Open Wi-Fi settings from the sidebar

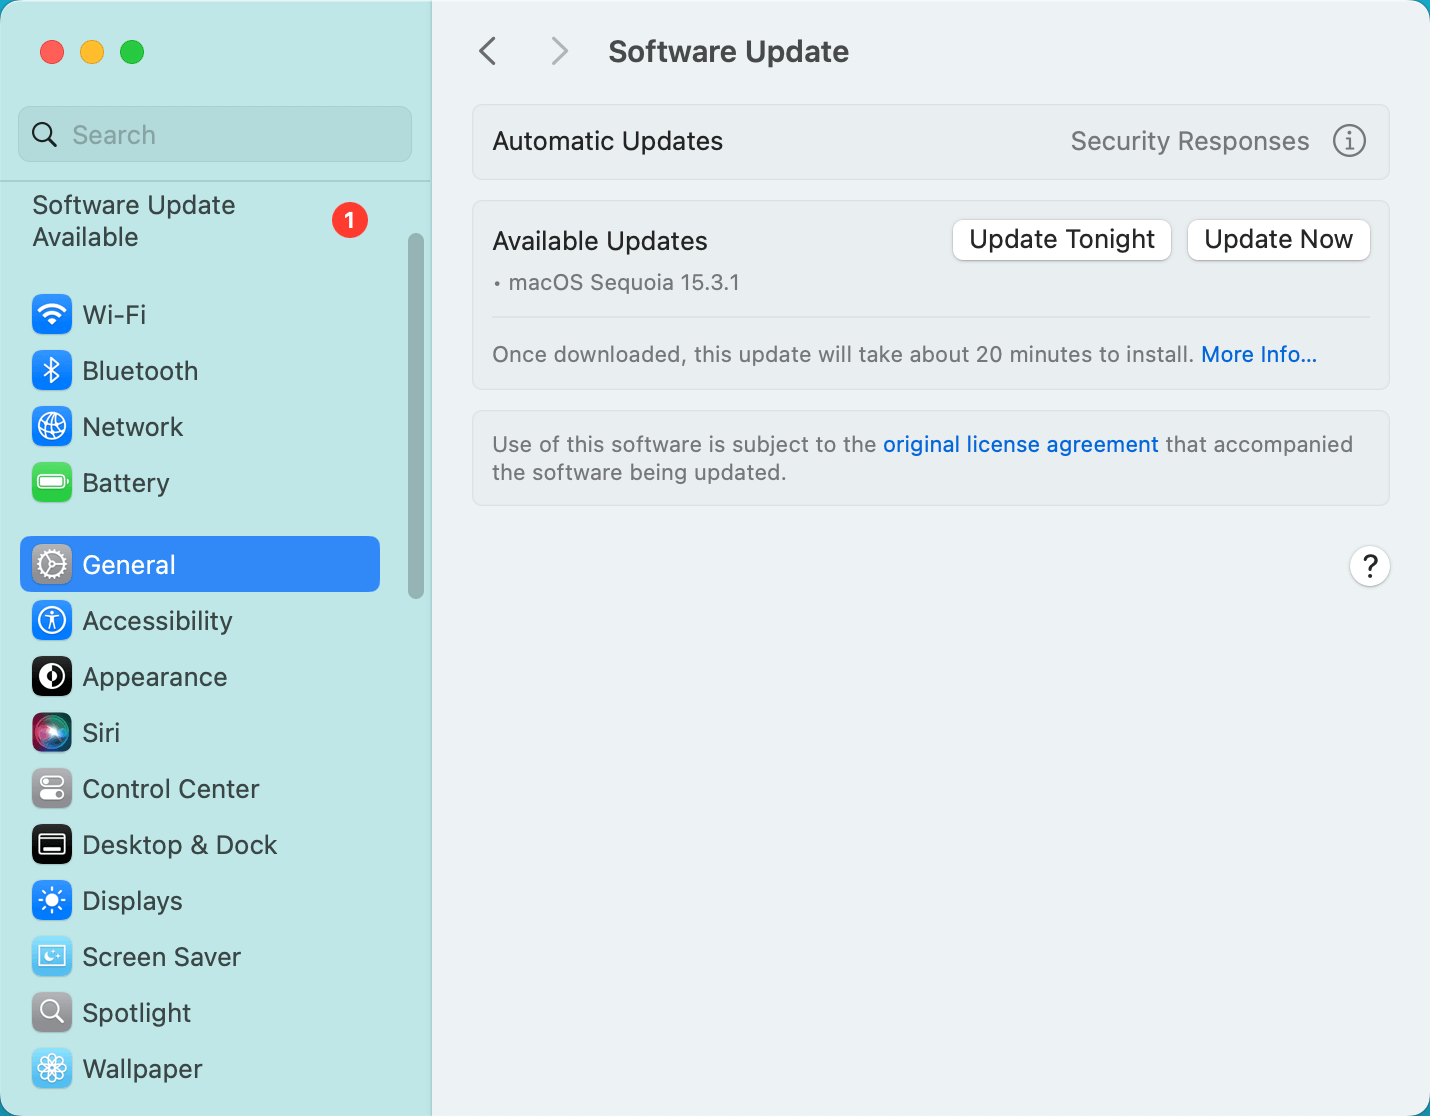[x=114, y=314]
